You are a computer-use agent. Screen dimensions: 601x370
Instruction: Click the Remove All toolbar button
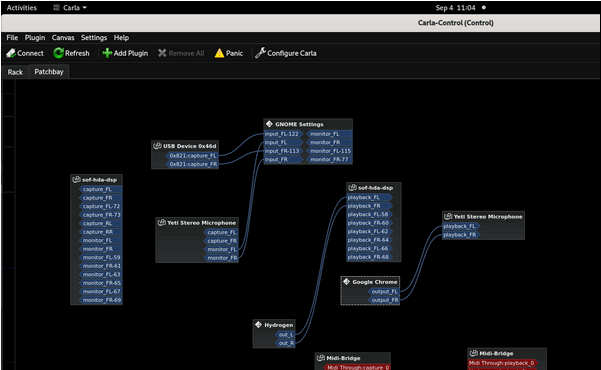click(x=181, y=53)
